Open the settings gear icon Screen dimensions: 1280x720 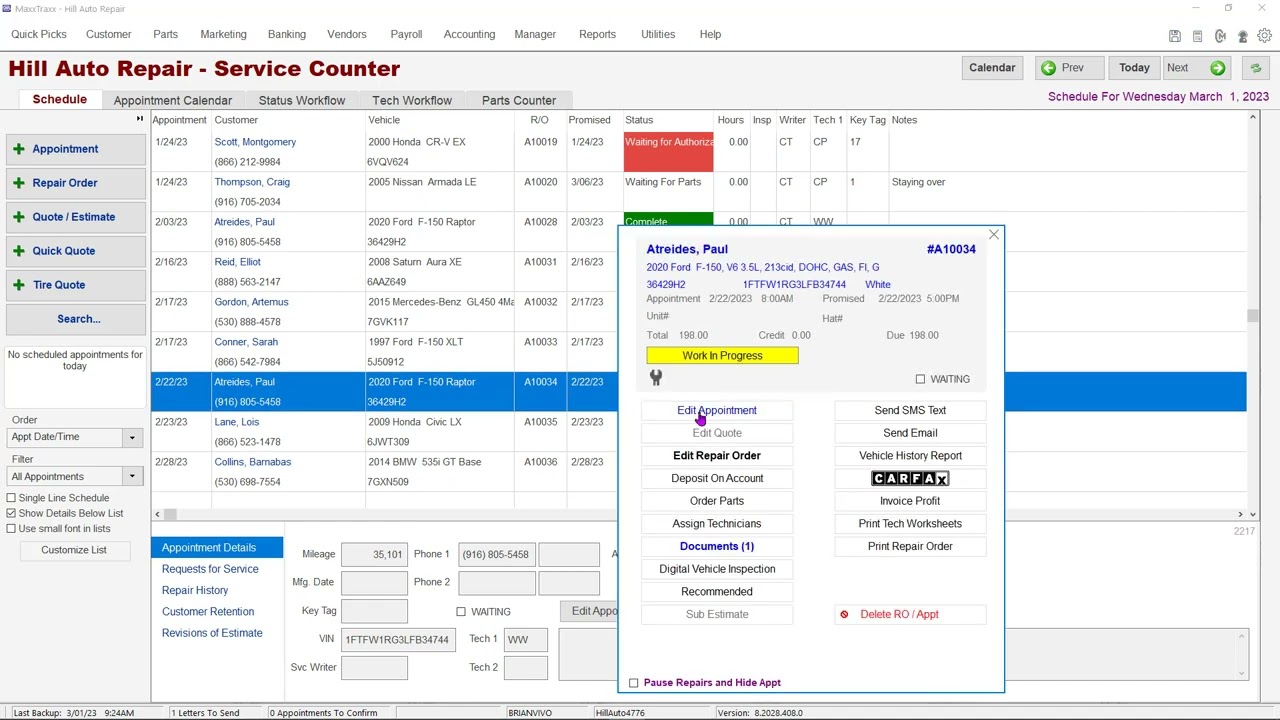click(x=1265, y=36)
